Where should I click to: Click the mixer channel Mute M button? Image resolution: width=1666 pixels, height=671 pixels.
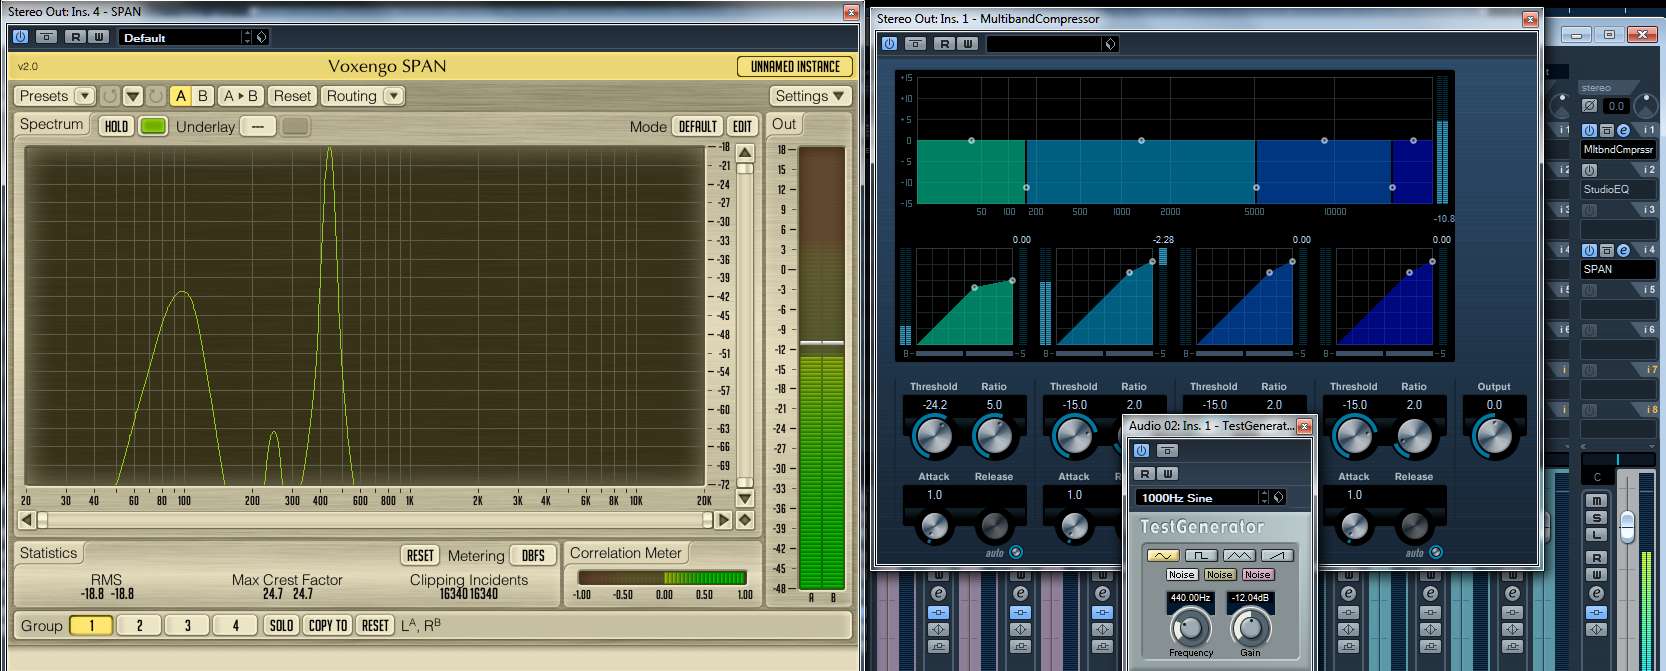pos(1596,501)
